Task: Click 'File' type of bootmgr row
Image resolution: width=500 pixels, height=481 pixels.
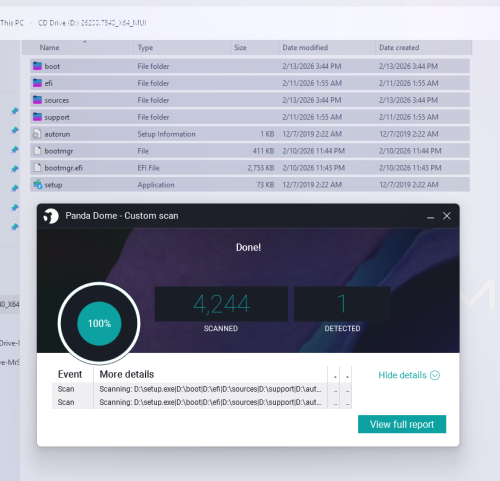Action: pos(143,151)
